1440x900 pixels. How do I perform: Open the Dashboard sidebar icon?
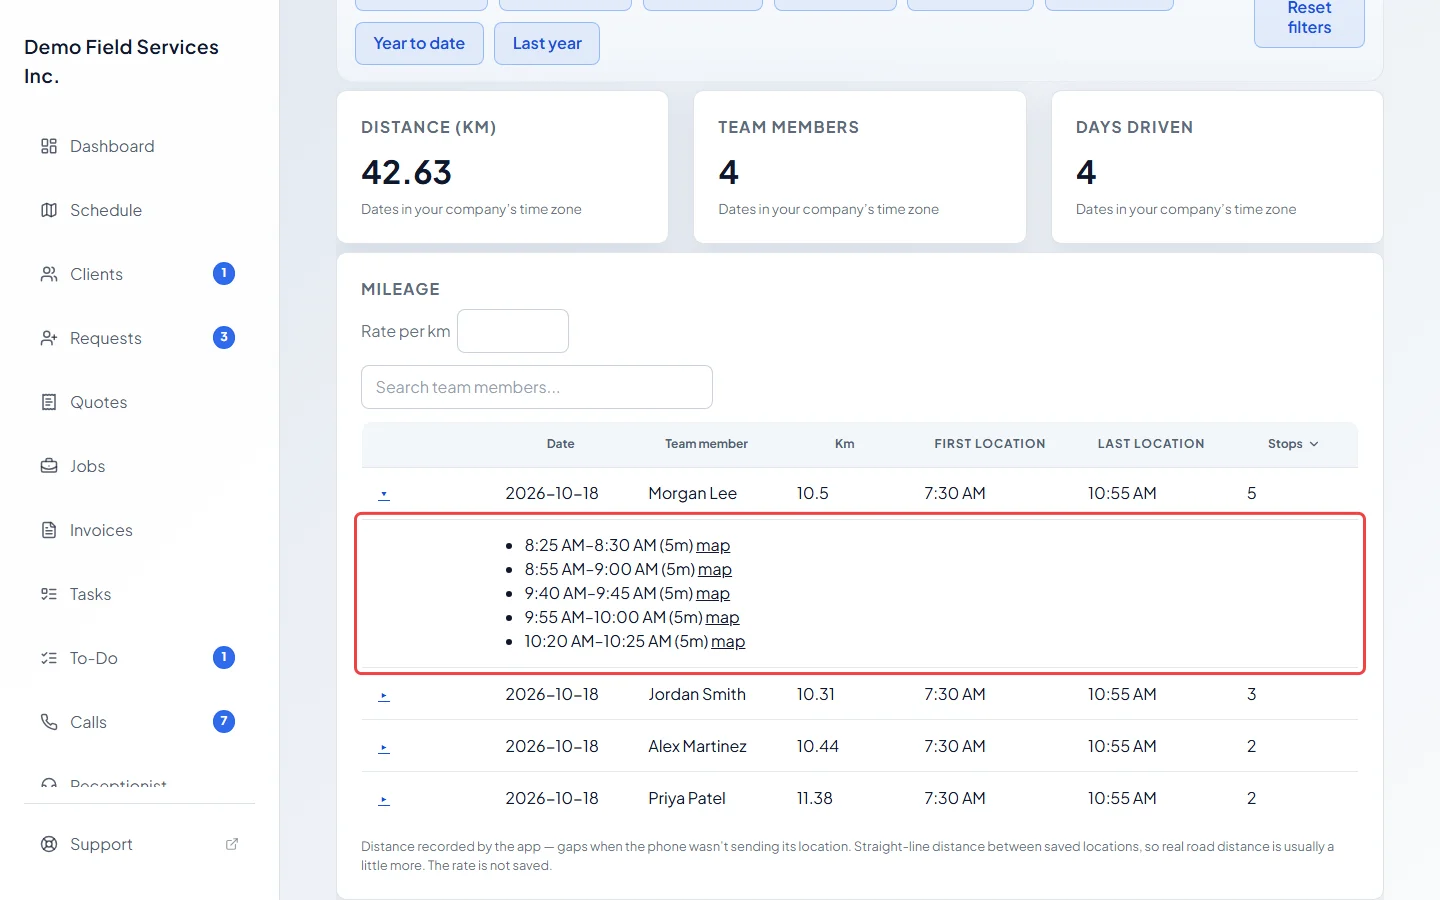coord(48,146)
